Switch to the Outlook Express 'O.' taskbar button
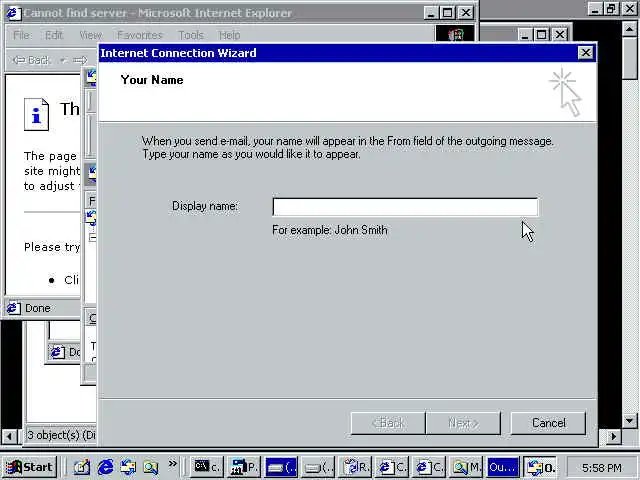This screenshot has height=480, width=640. click(540, 467)
